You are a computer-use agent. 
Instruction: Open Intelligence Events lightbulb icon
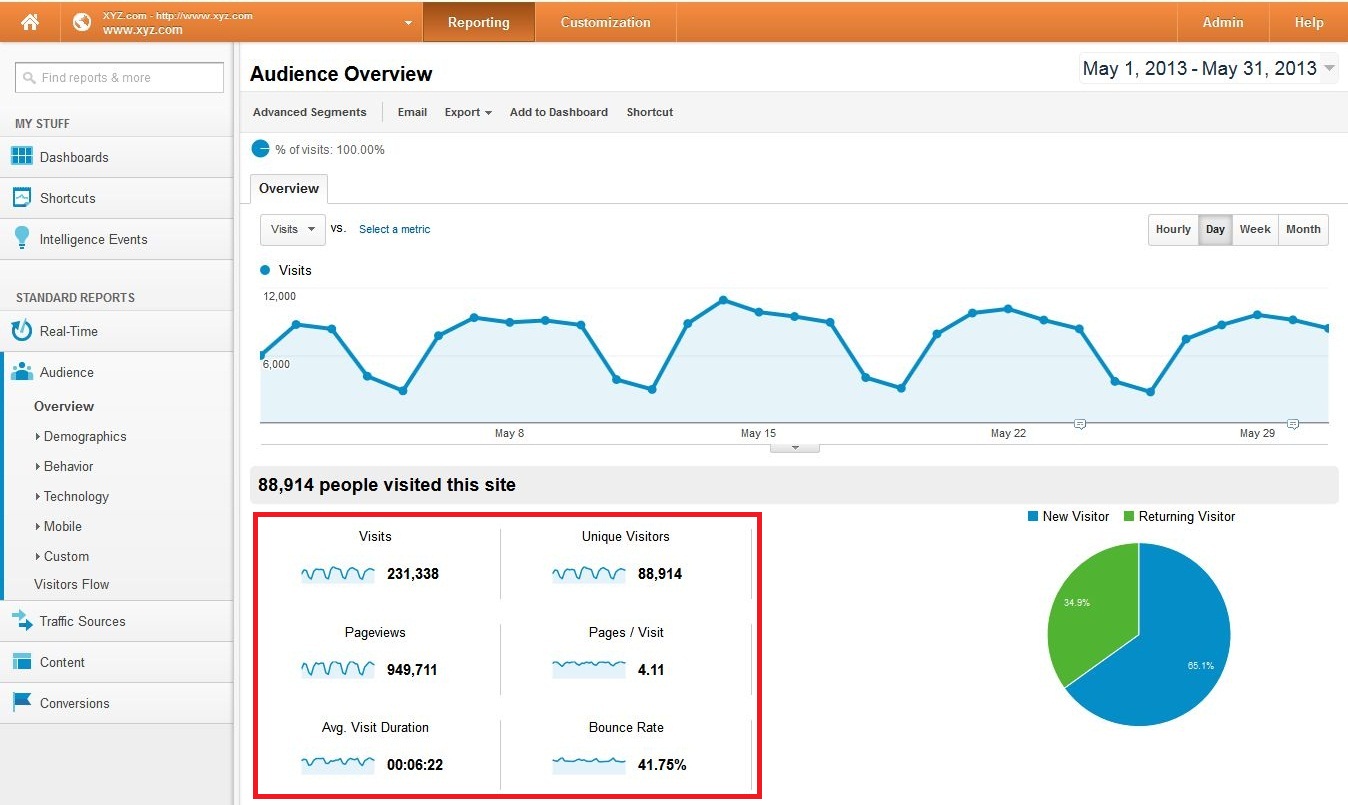pyautogui.click(x=22, y=239)
